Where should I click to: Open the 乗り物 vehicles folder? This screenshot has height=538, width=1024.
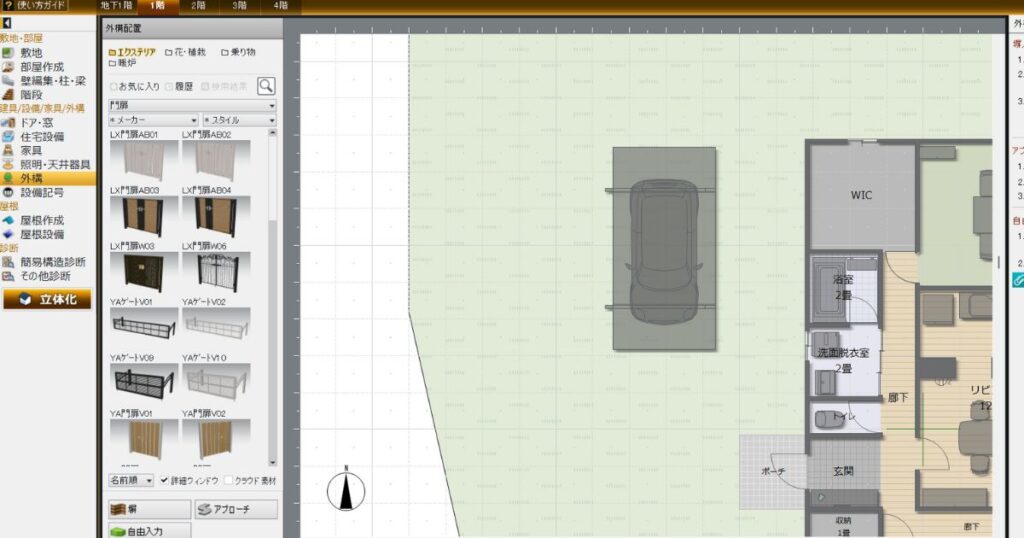coord(238,52)
